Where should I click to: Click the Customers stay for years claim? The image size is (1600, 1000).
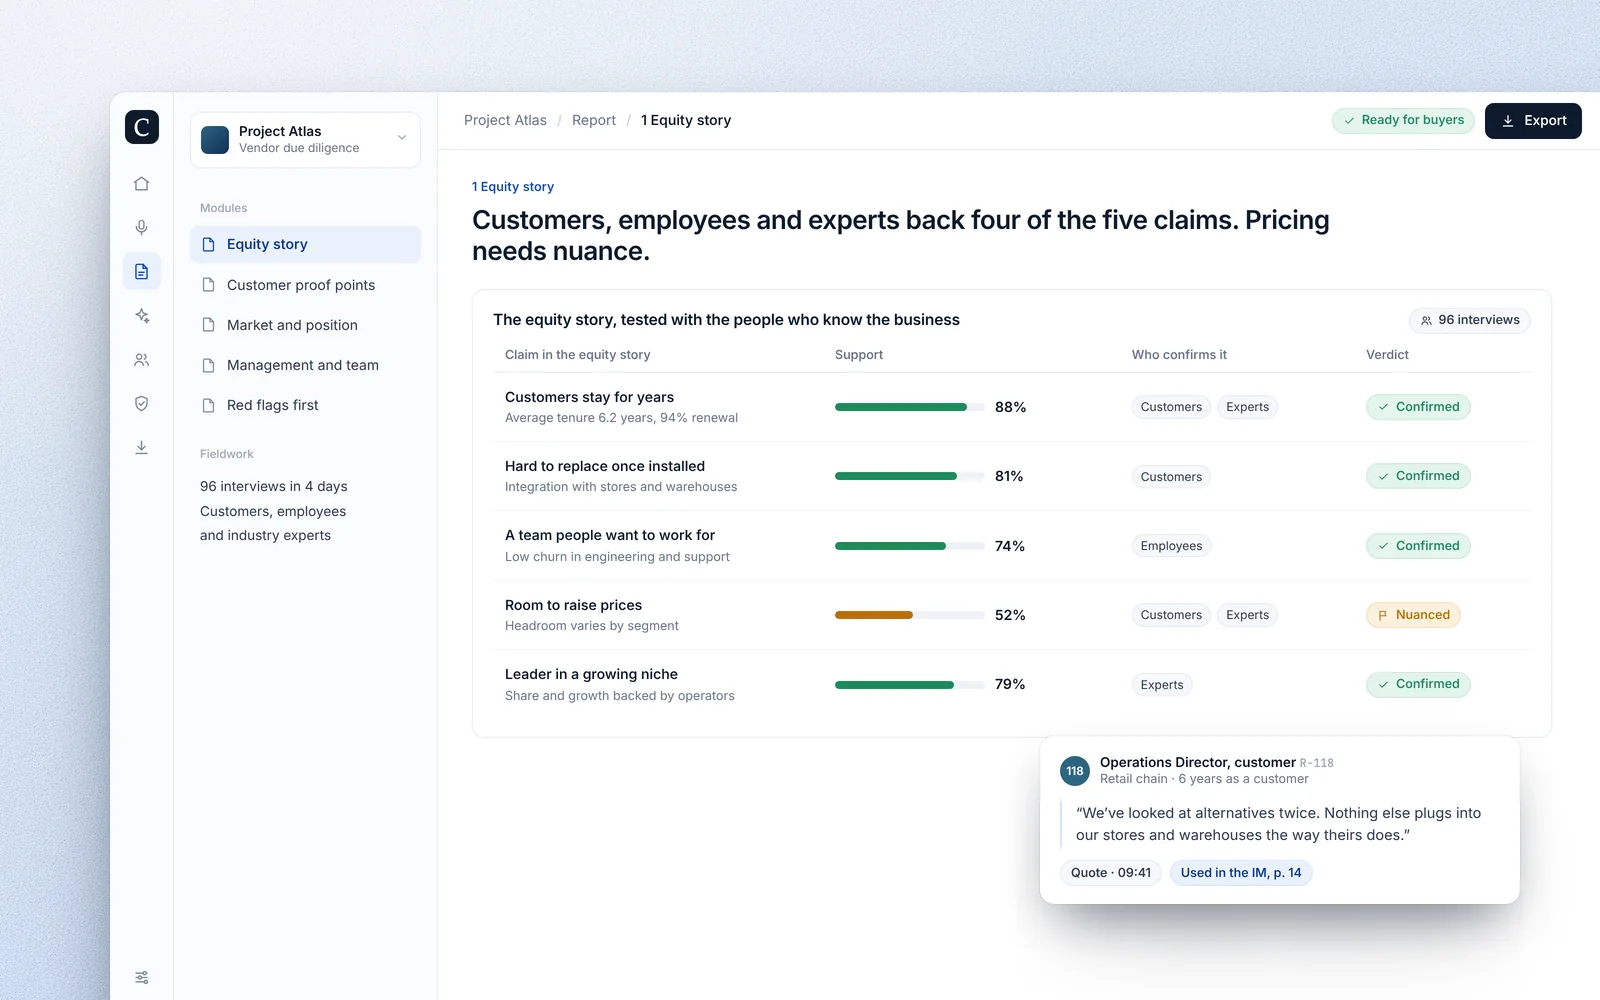point(589,397)
